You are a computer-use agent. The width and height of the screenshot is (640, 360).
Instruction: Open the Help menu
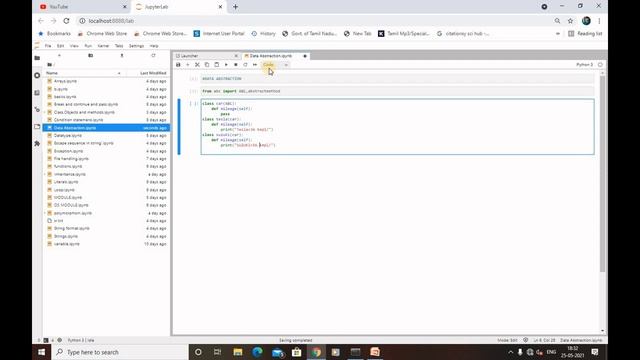[153, 46]
